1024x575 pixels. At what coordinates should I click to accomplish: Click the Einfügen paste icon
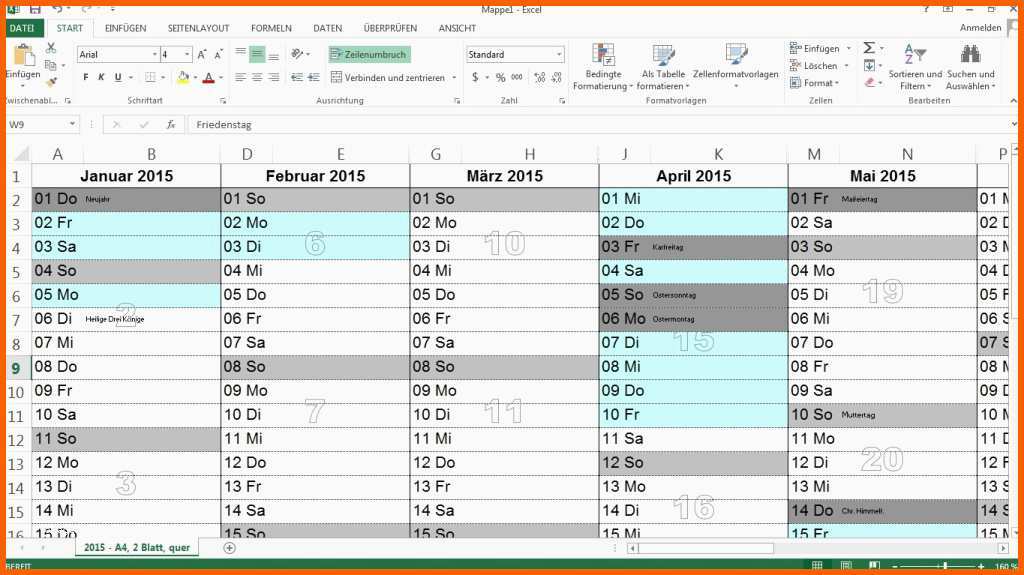pos(24,56)
